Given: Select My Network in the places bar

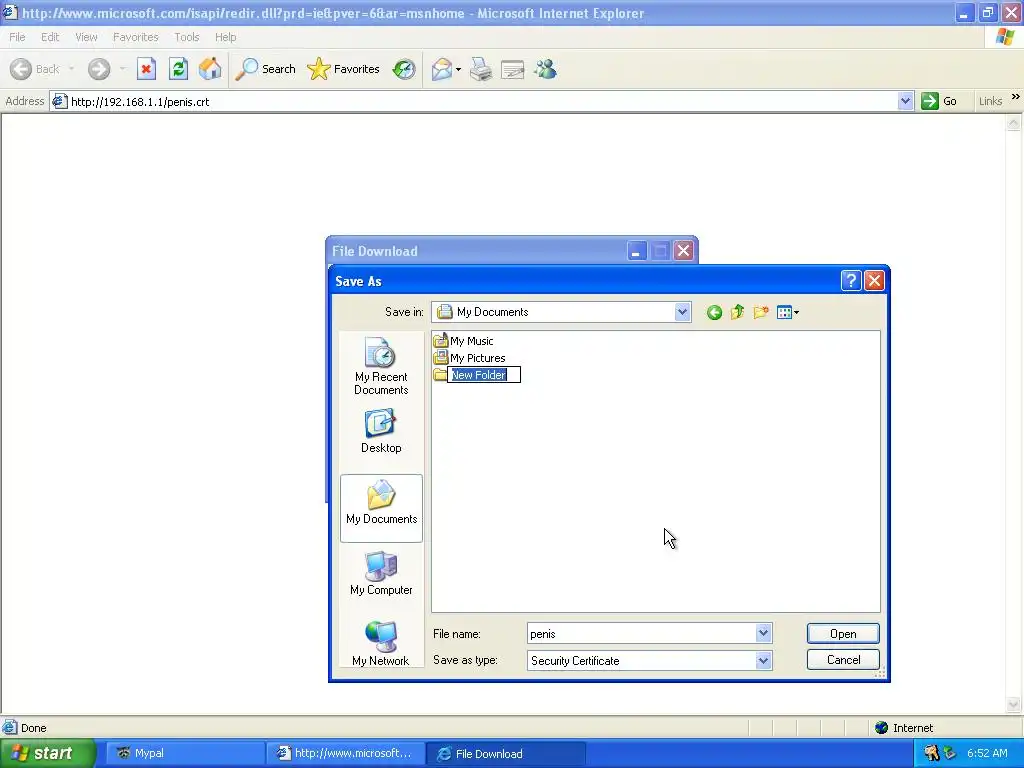Looking at the screenshot, I should point(381,643).
